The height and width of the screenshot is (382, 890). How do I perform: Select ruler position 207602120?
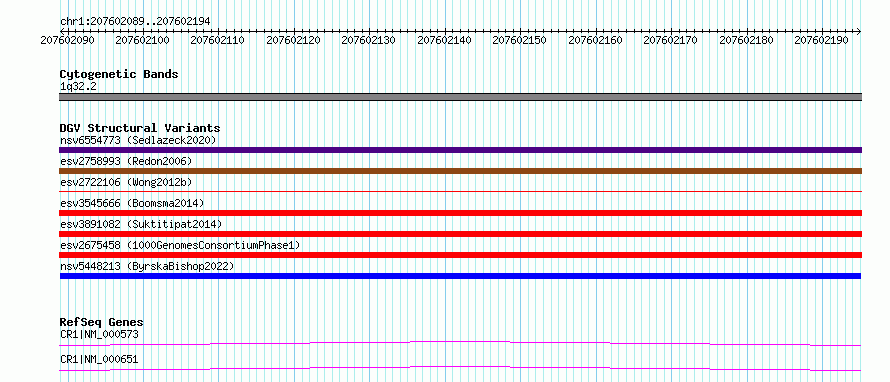pos(293,40)
